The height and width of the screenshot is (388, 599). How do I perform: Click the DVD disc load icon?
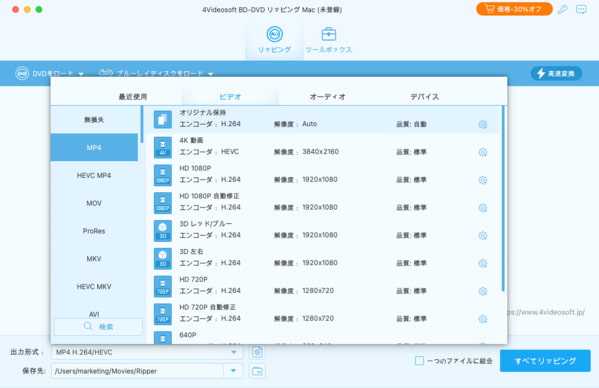[x=22, y=73]
